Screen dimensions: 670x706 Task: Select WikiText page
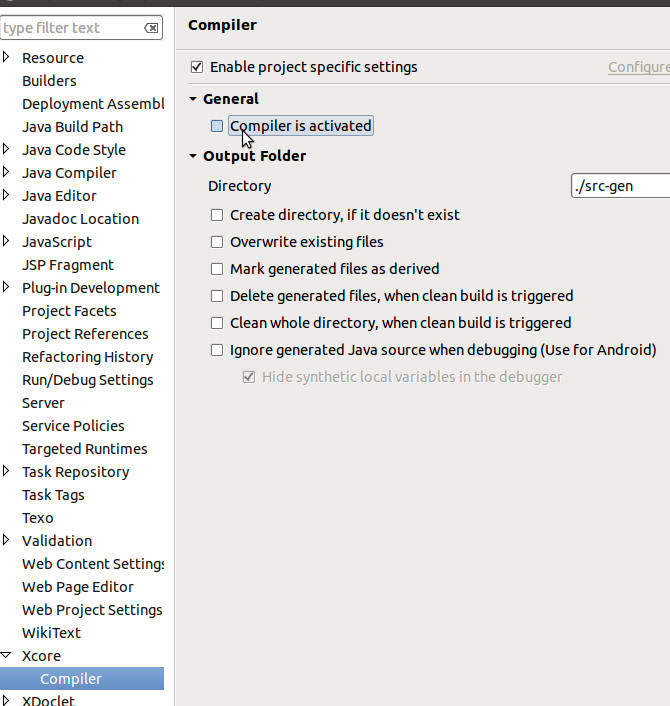tap(51, 633)
